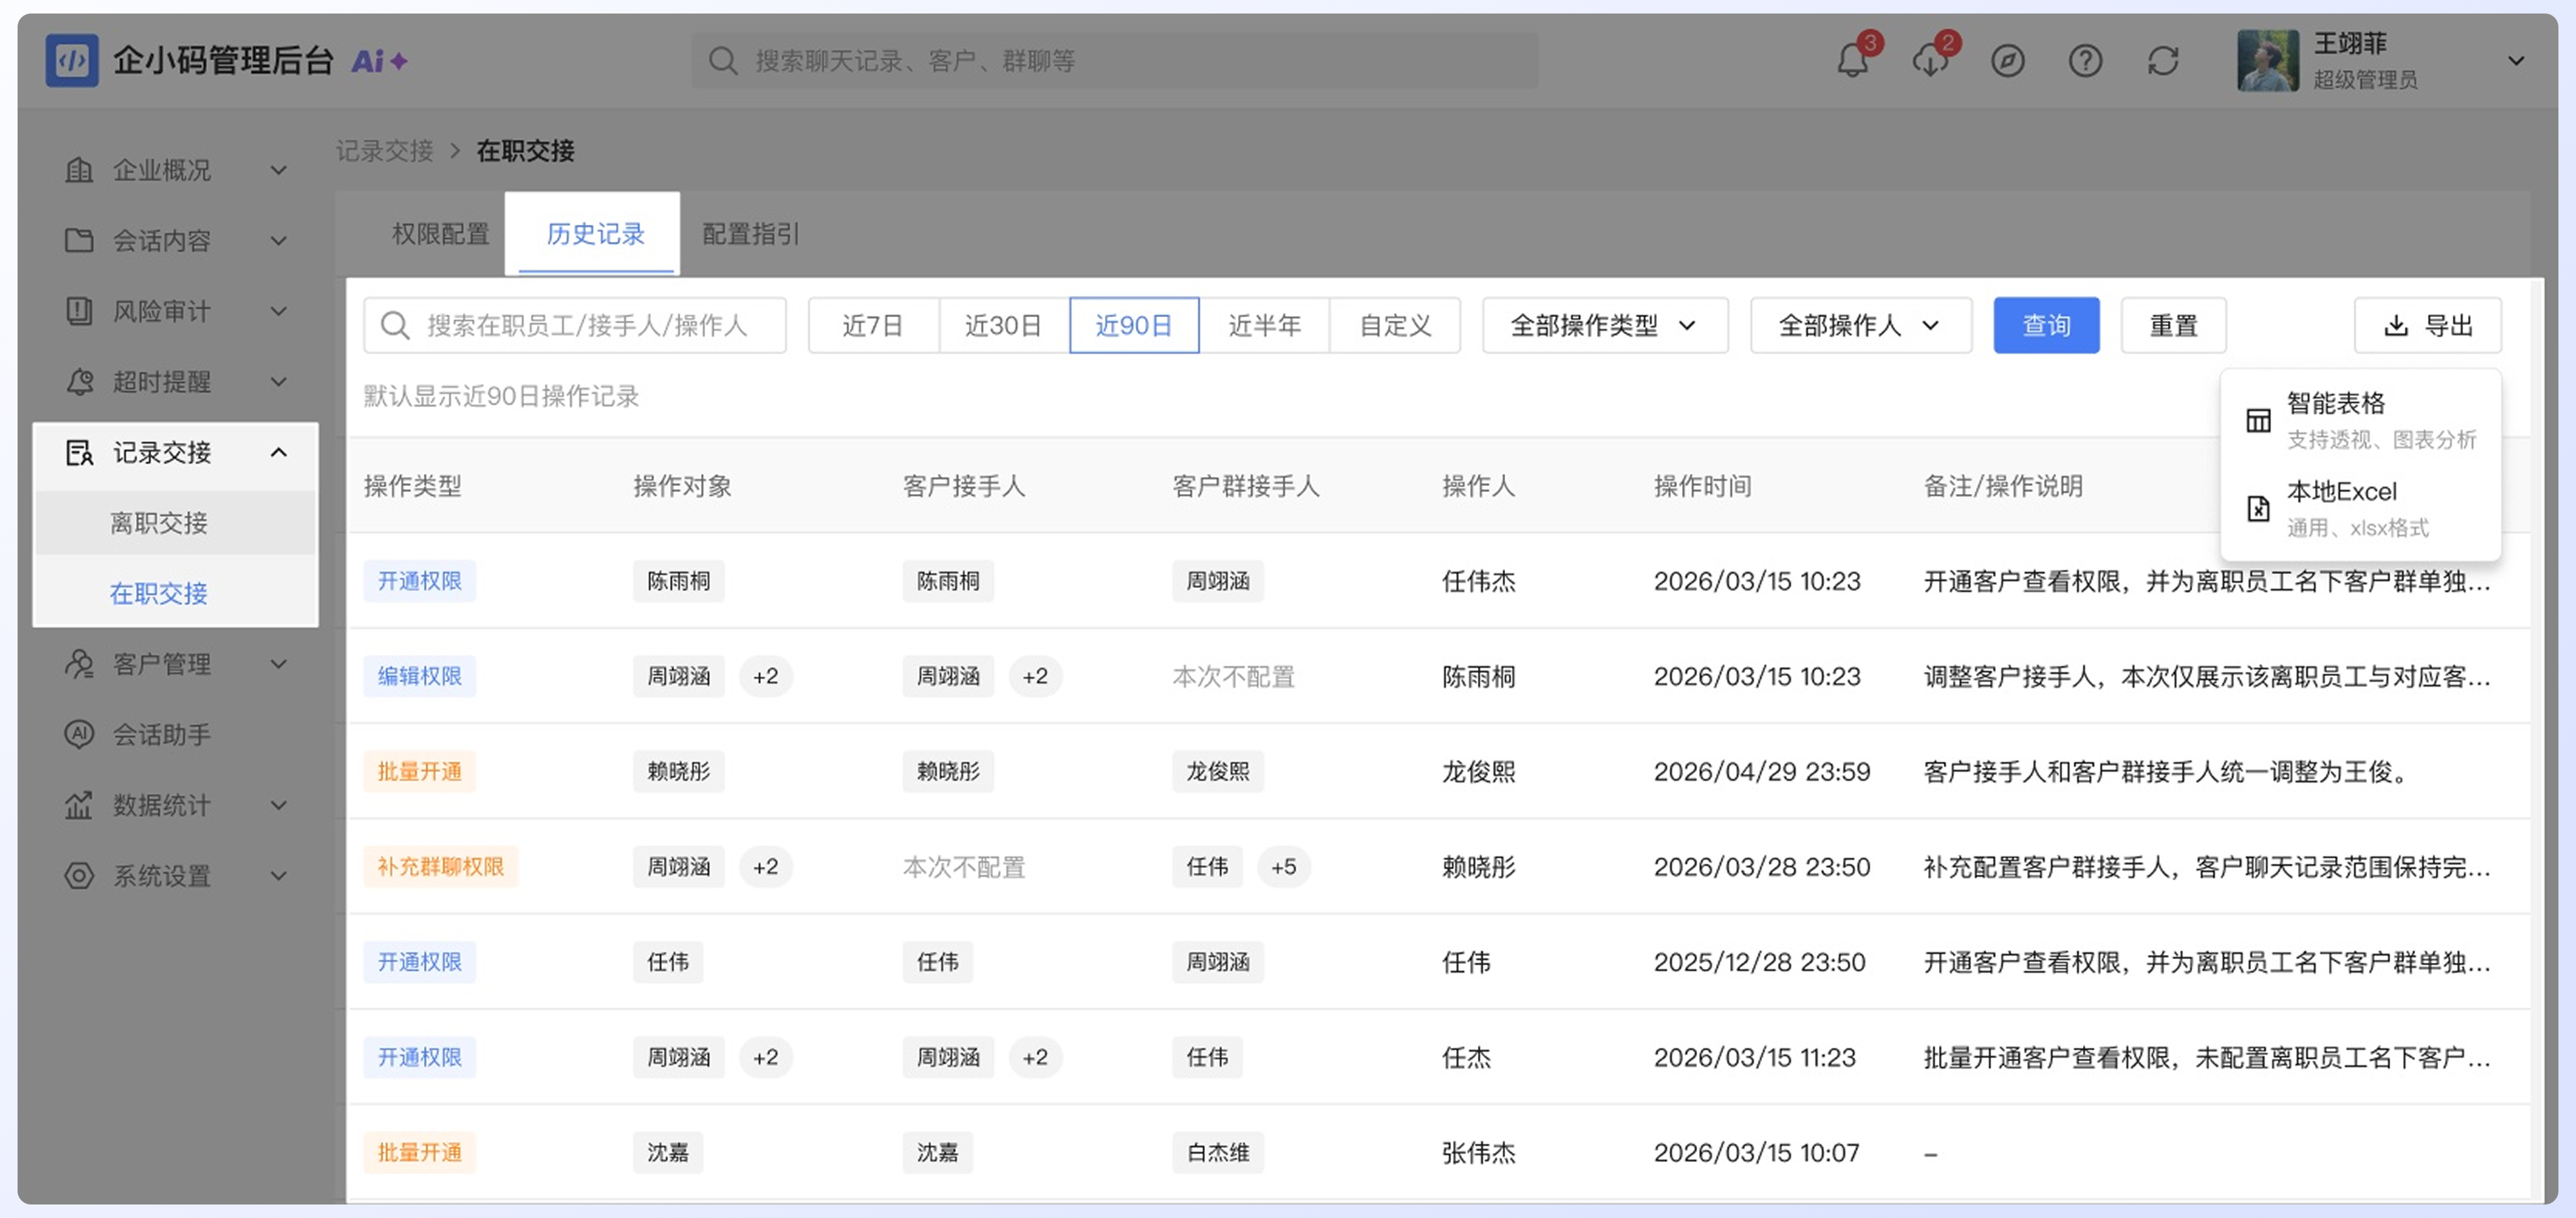The width and height of the screenshot is (2576, 1218).
Task: Open the notifications bell icon
Action: [1852, 61]
